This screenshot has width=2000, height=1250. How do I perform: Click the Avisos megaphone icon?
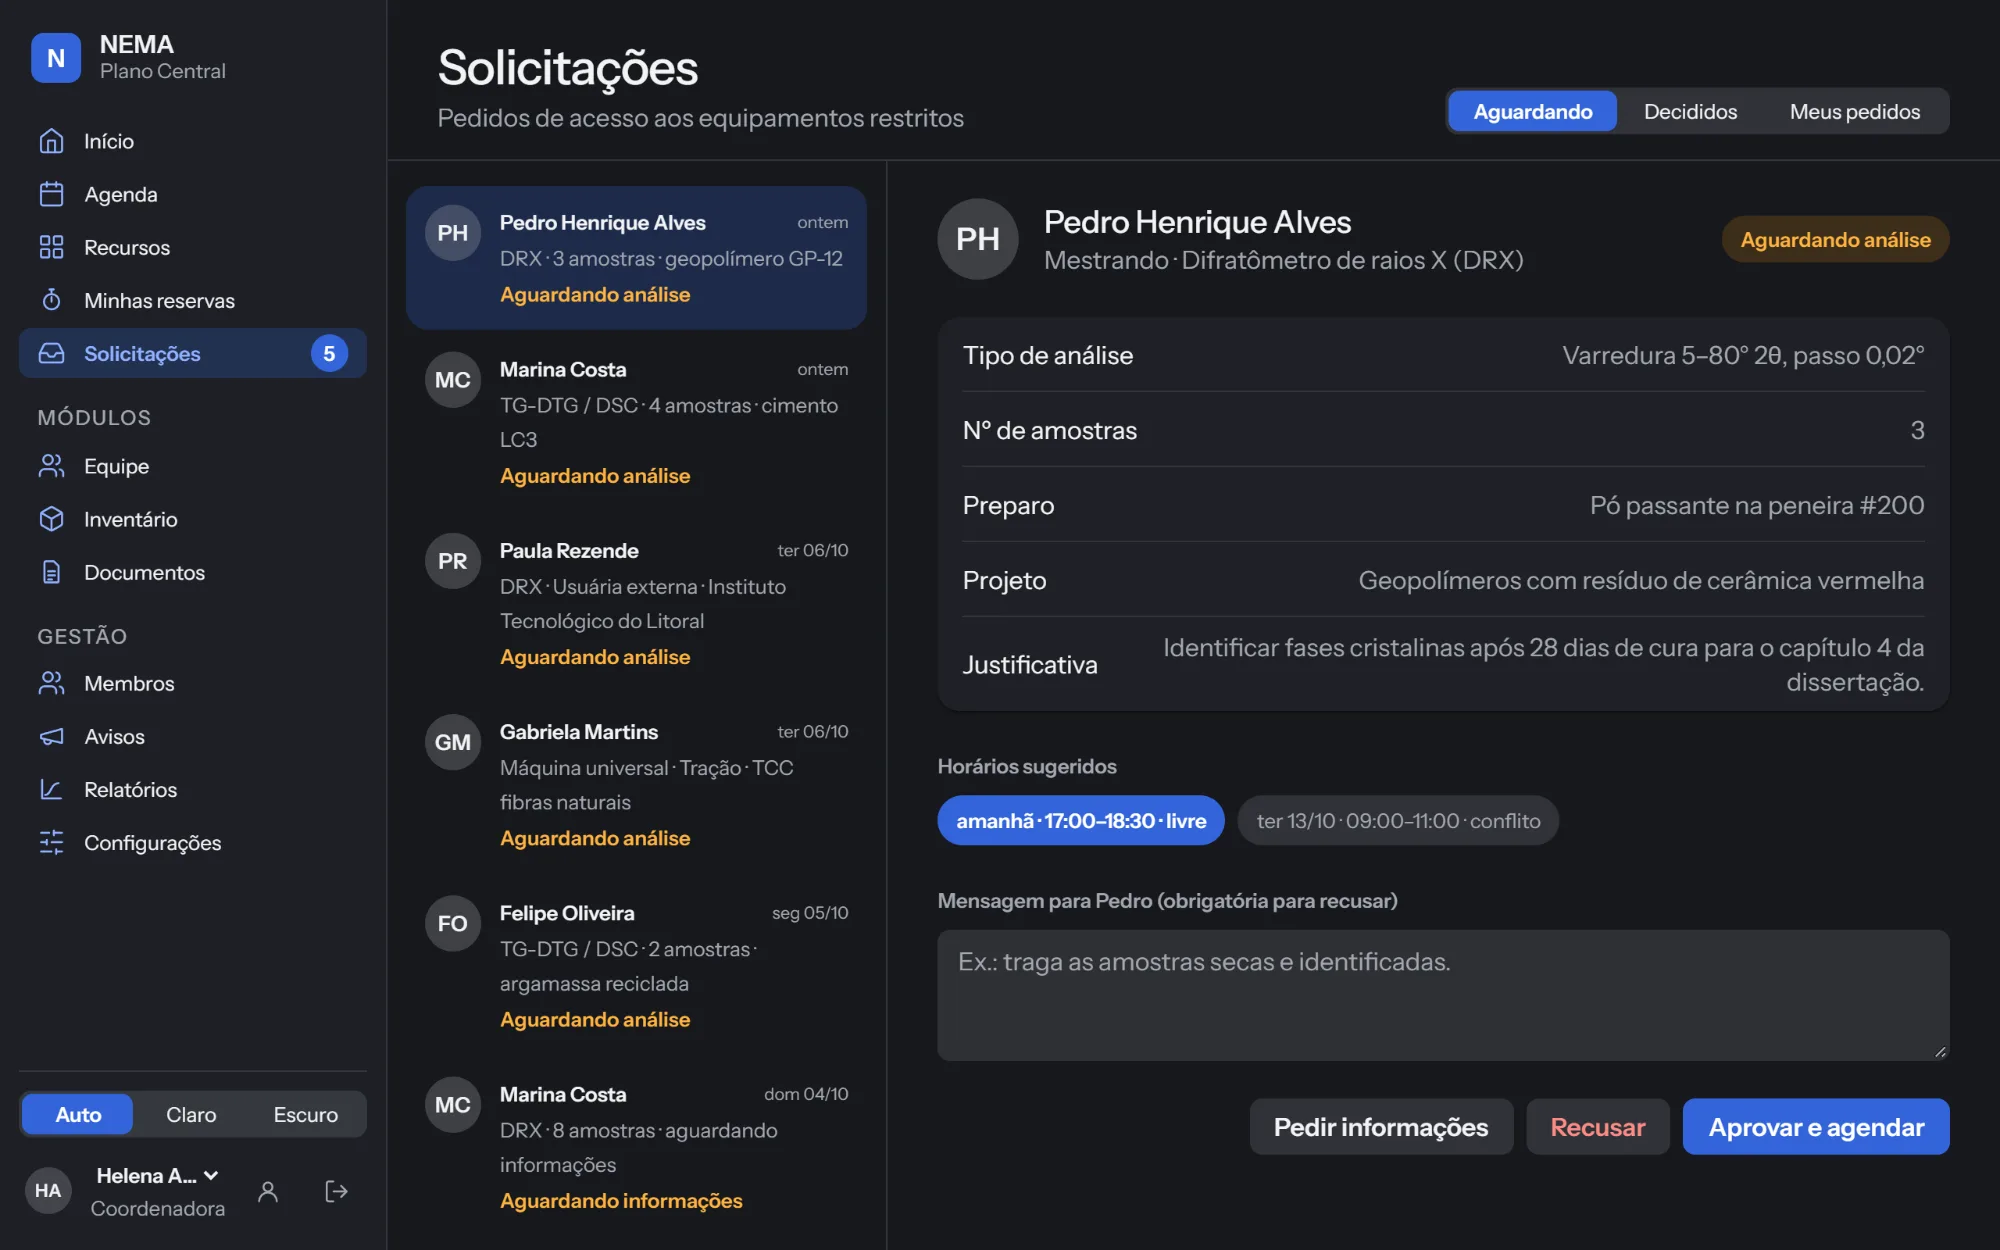point(51,736)
